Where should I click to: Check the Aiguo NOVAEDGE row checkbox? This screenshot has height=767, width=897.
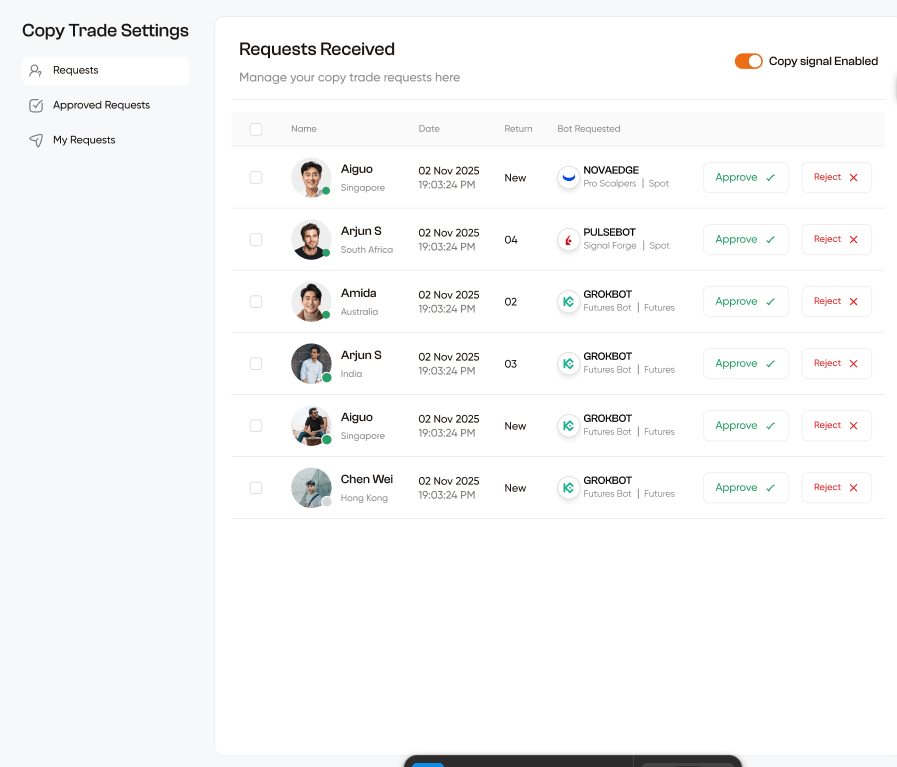point(256,177)
